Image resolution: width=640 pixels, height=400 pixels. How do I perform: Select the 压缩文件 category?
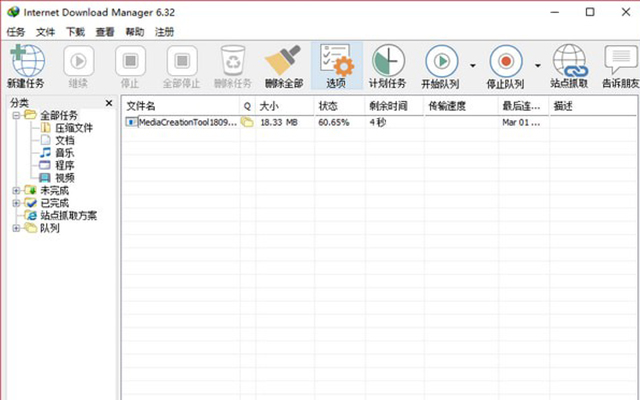(x=74, y=128)
